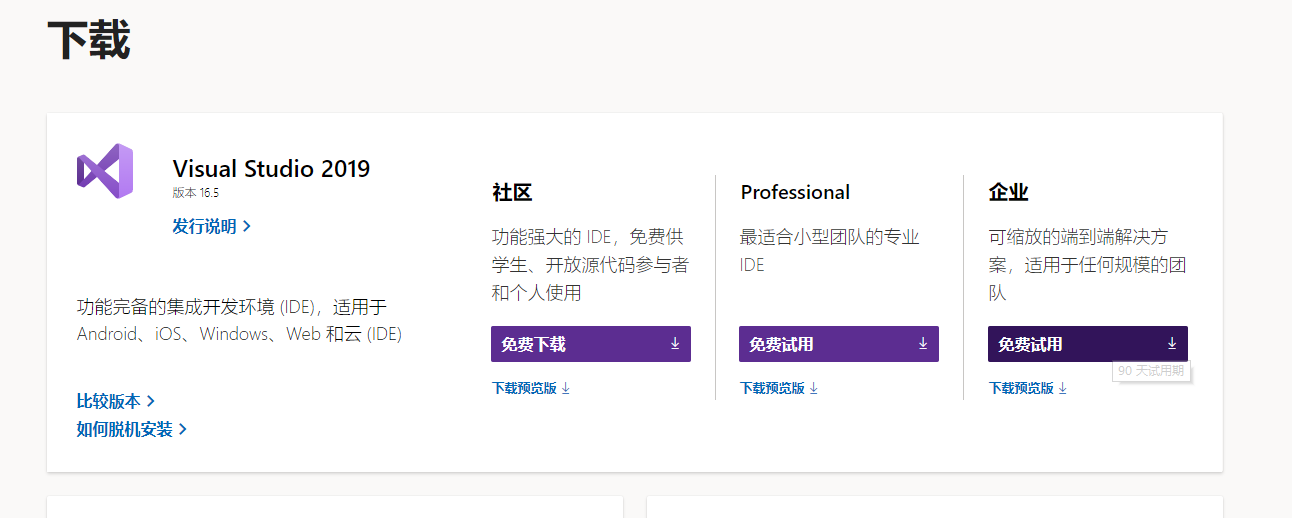The image size is (1292, 518).
Task: Click download arrow icon on 社区 免费下载 button
Action: click(x=675, y=343)
